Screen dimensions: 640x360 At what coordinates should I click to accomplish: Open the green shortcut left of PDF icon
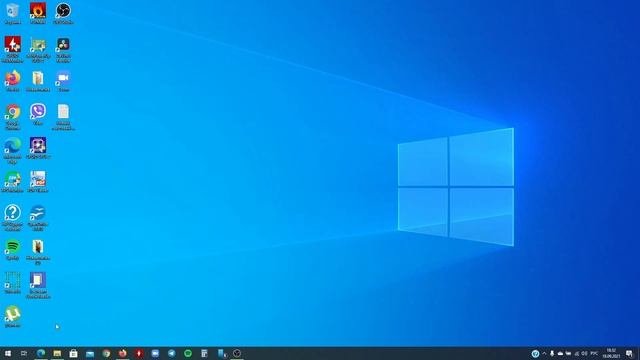[13, 181]
